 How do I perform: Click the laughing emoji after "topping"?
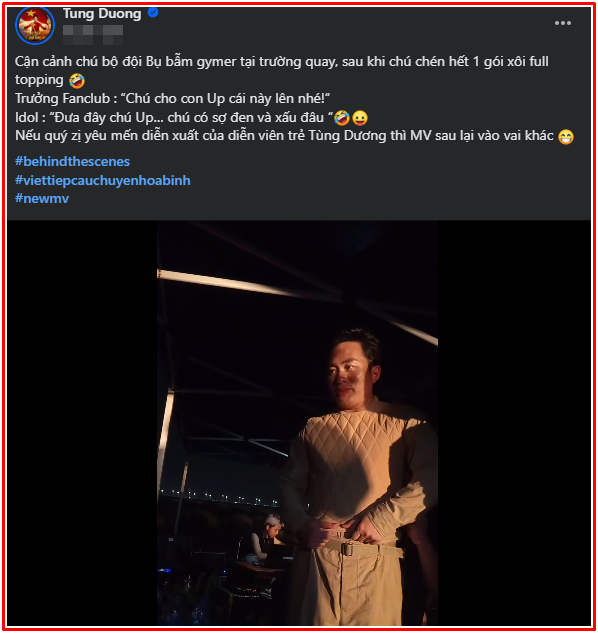click(77, 80)
